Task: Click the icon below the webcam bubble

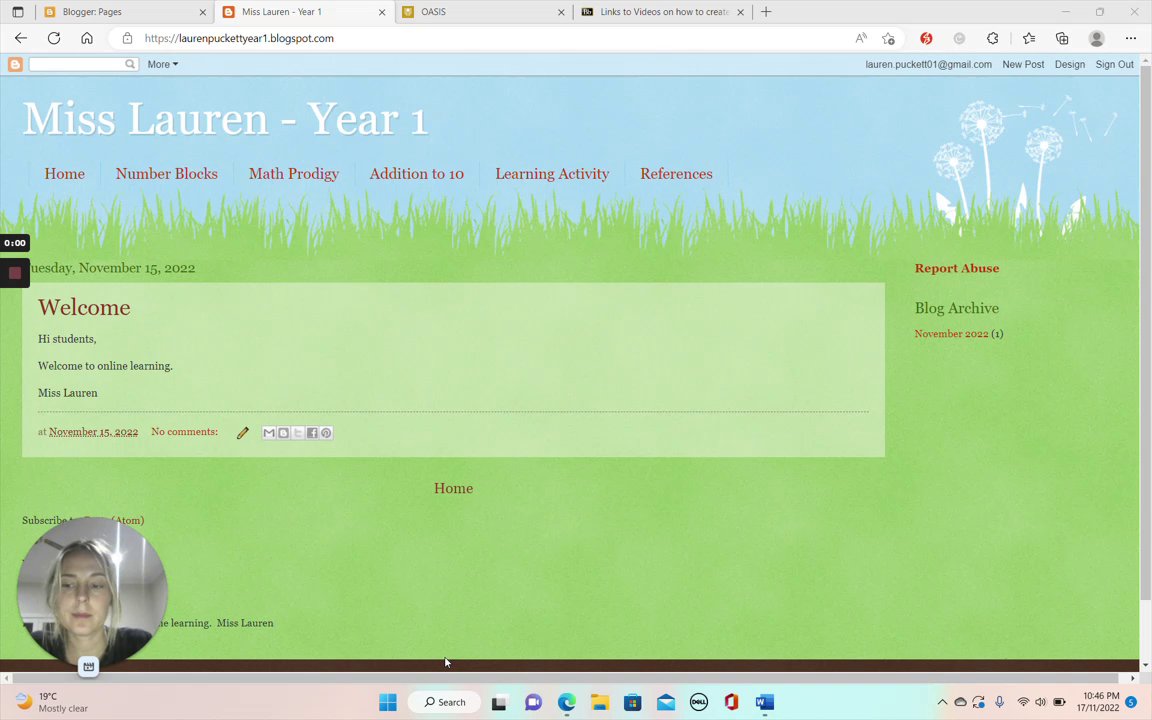Action: point(88,666)
